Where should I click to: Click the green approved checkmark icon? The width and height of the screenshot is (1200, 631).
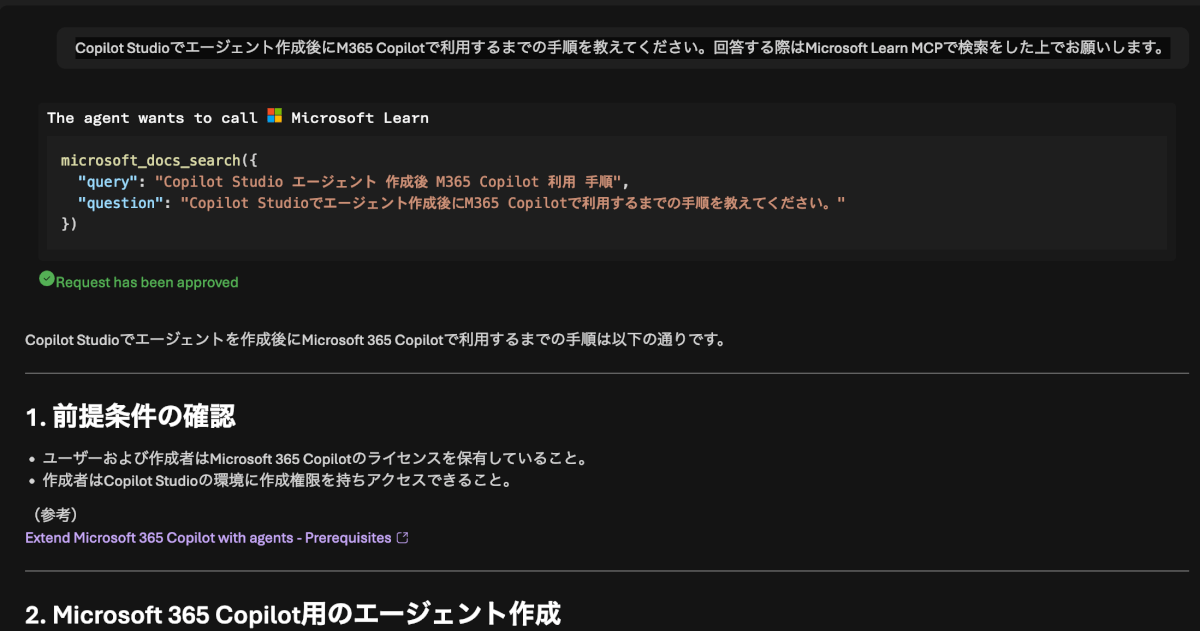point(46,279)
